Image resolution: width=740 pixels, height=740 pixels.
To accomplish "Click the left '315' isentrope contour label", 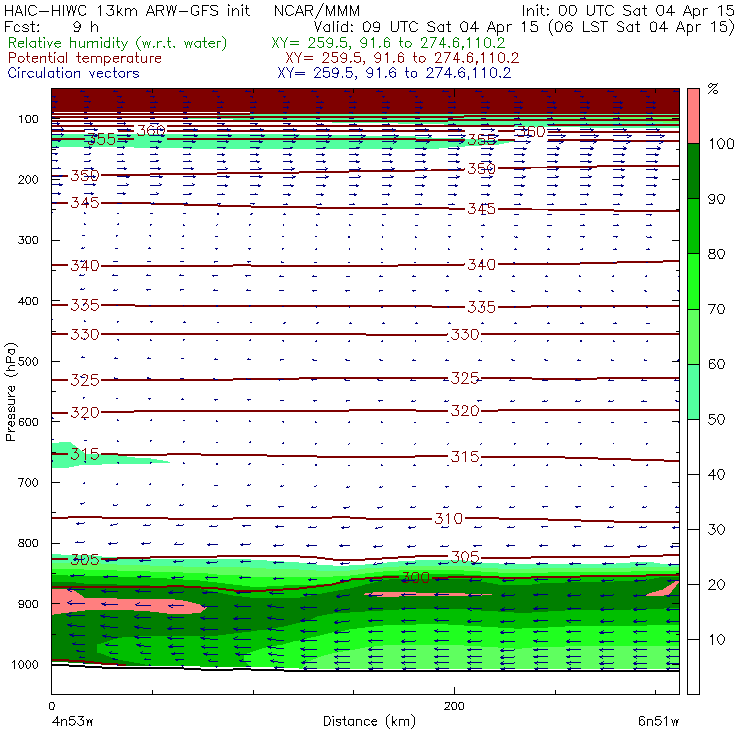I will (85, 454).
